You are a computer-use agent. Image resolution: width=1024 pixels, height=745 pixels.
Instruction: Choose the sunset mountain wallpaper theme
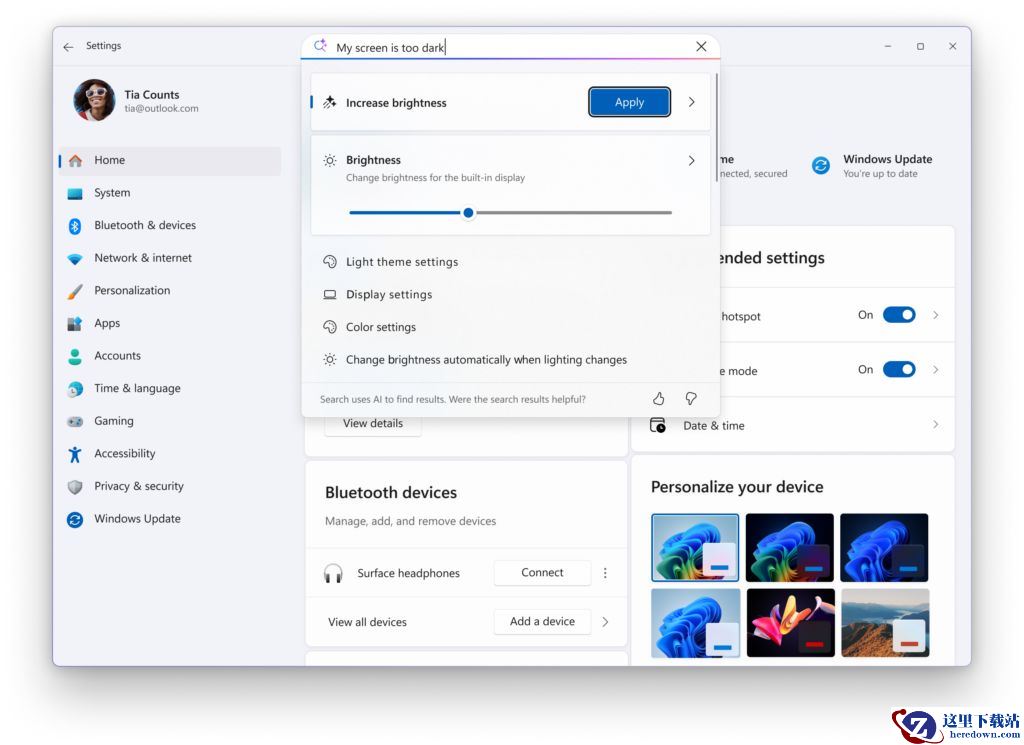(x=884, y=622)
